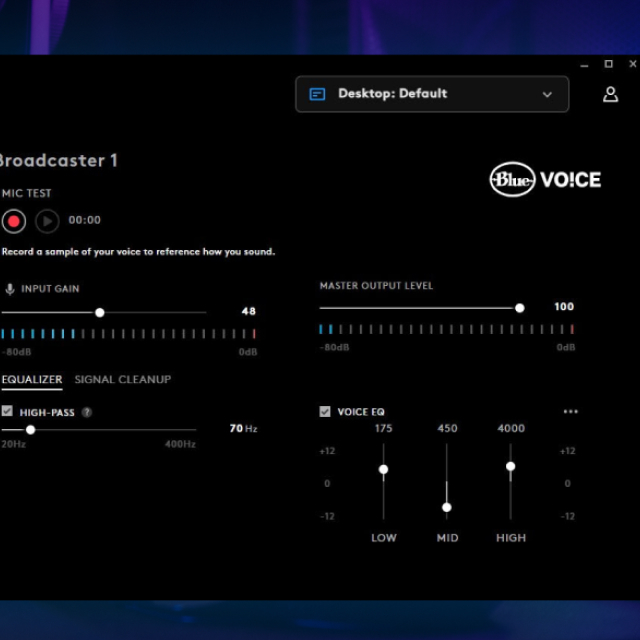
Task: Maximize the G HUB window
Action: point(609,64)
